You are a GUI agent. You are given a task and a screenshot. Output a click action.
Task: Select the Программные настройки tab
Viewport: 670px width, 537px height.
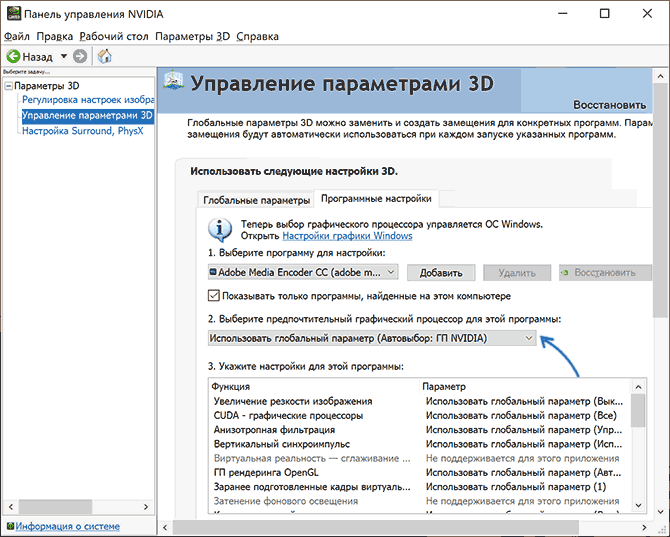[376, 199]
